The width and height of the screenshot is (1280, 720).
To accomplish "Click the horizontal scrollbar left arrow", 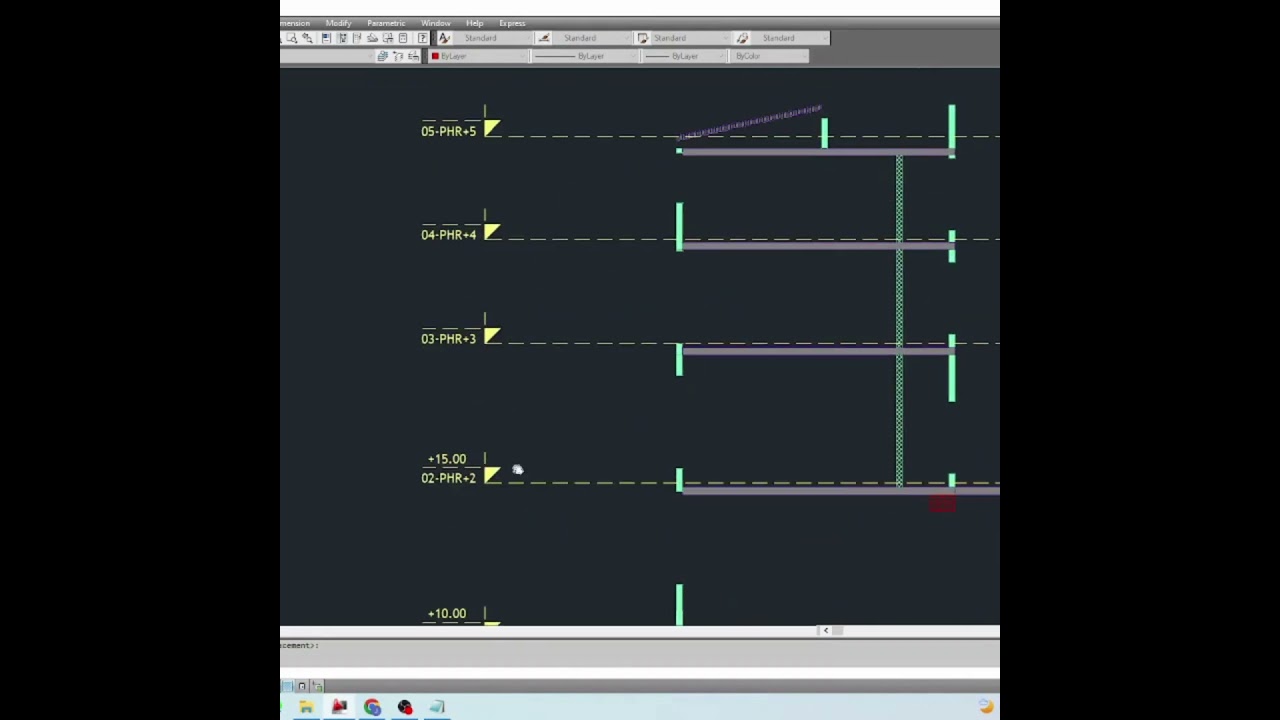I will (825, 630).
